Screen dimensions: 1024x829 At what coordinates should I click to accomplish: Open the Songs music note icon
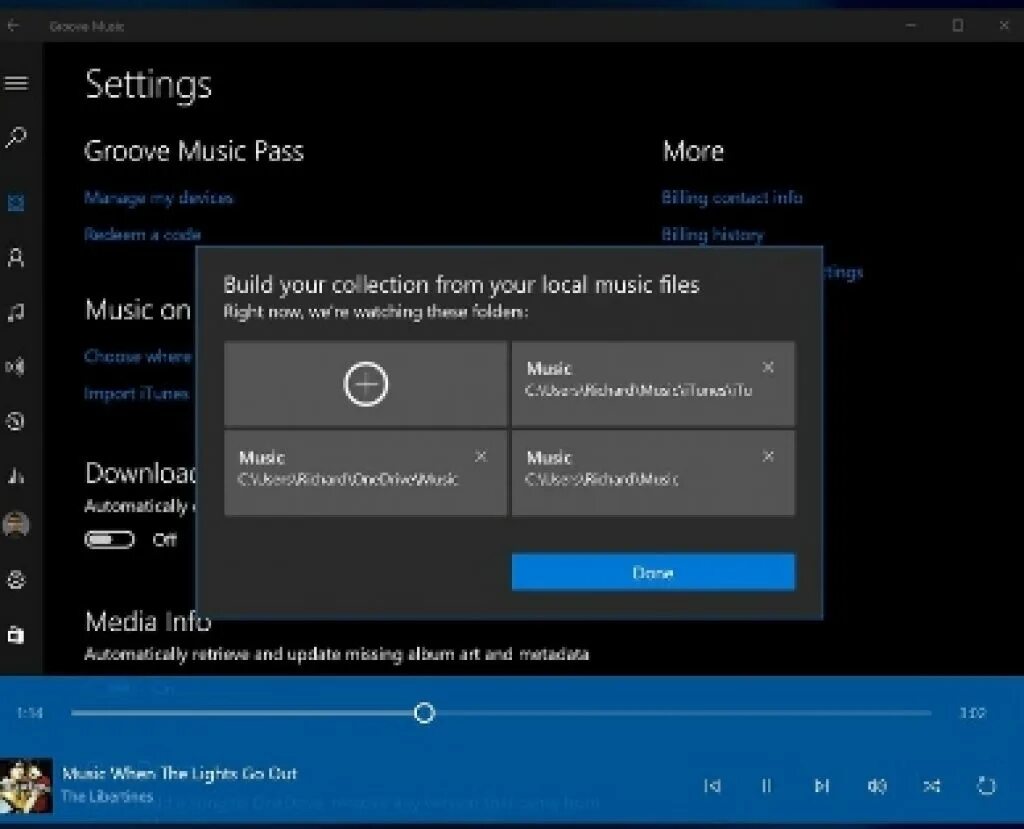16,312
